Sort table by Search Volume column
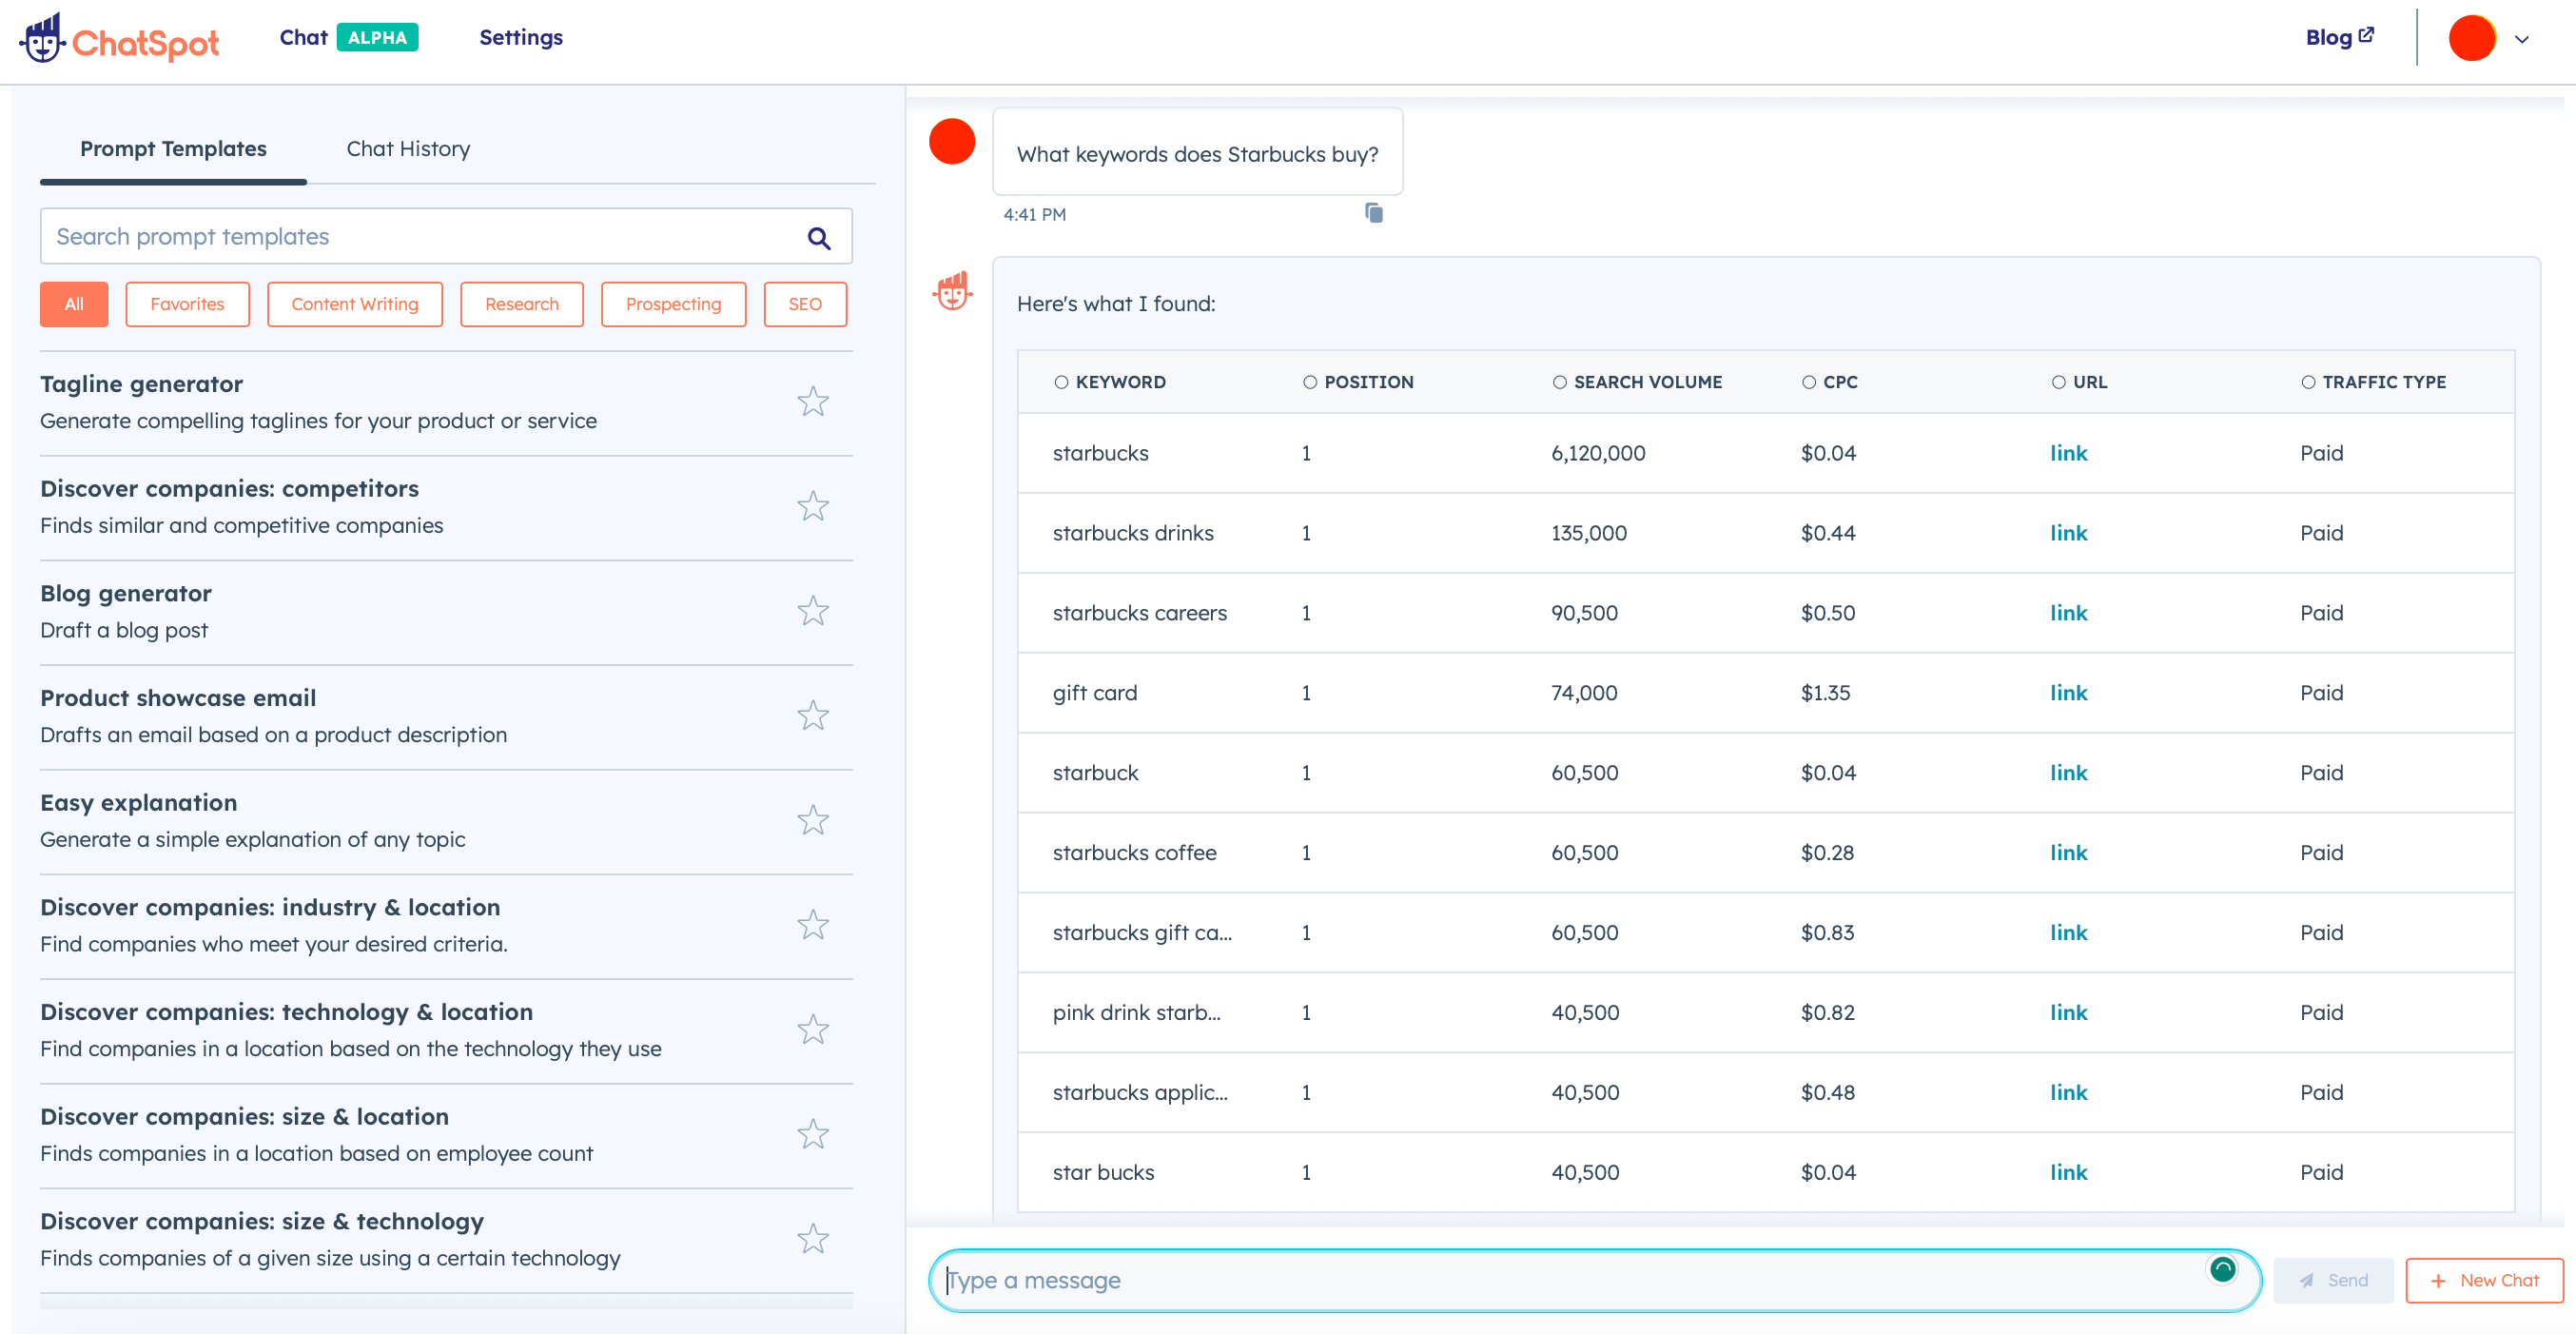The image size is (2576, 1334). tap(1637, 382)
